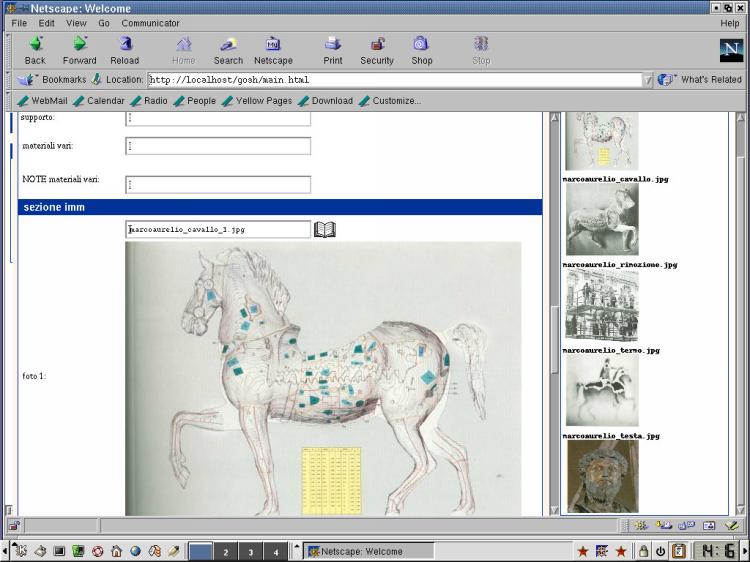Click the Forward navigation icon

click(80, 44)
